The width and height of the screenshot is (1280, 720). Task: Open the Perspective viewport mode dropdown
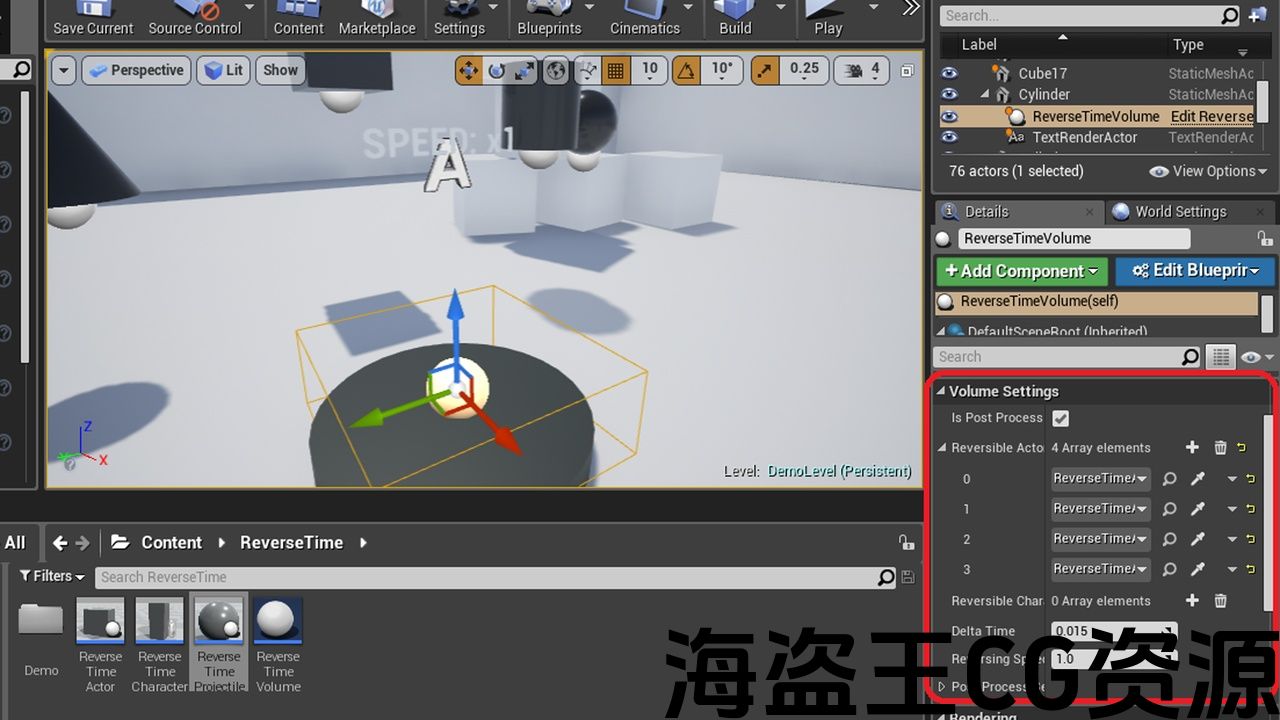(x=137, y=70)
